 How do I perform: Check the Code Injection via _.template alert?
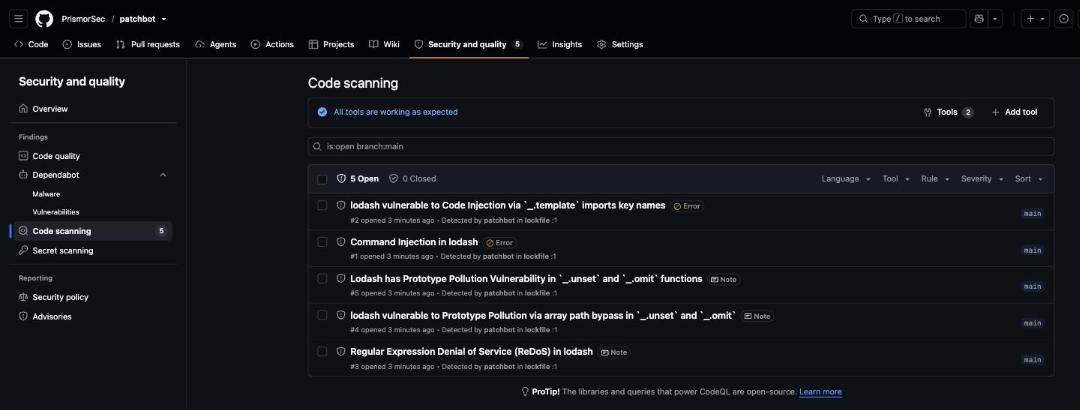[322, 205]
